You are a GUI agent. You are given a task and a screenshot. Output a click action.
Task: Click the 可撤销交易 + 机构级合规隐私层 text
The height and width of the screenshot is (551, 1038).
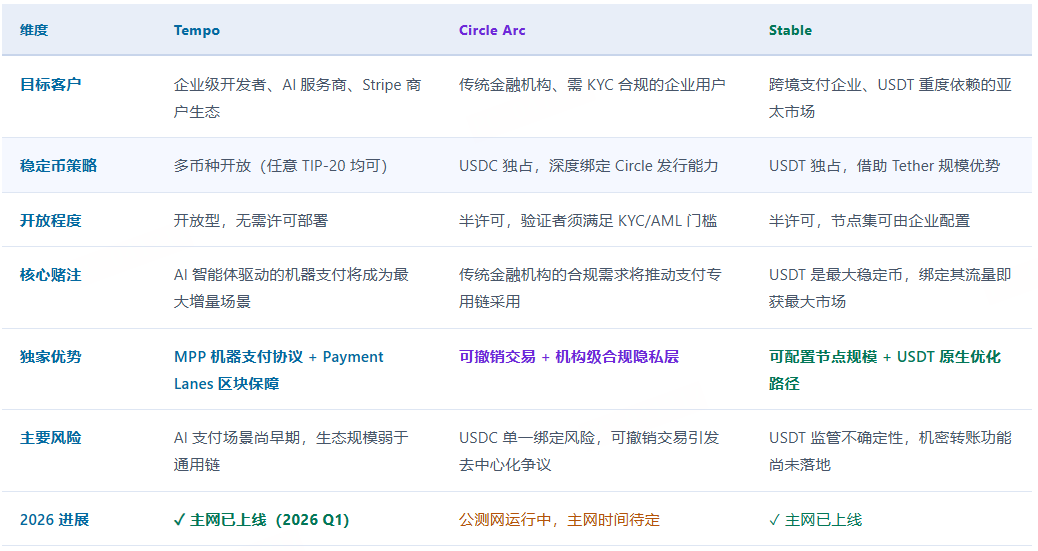[569, 357]
